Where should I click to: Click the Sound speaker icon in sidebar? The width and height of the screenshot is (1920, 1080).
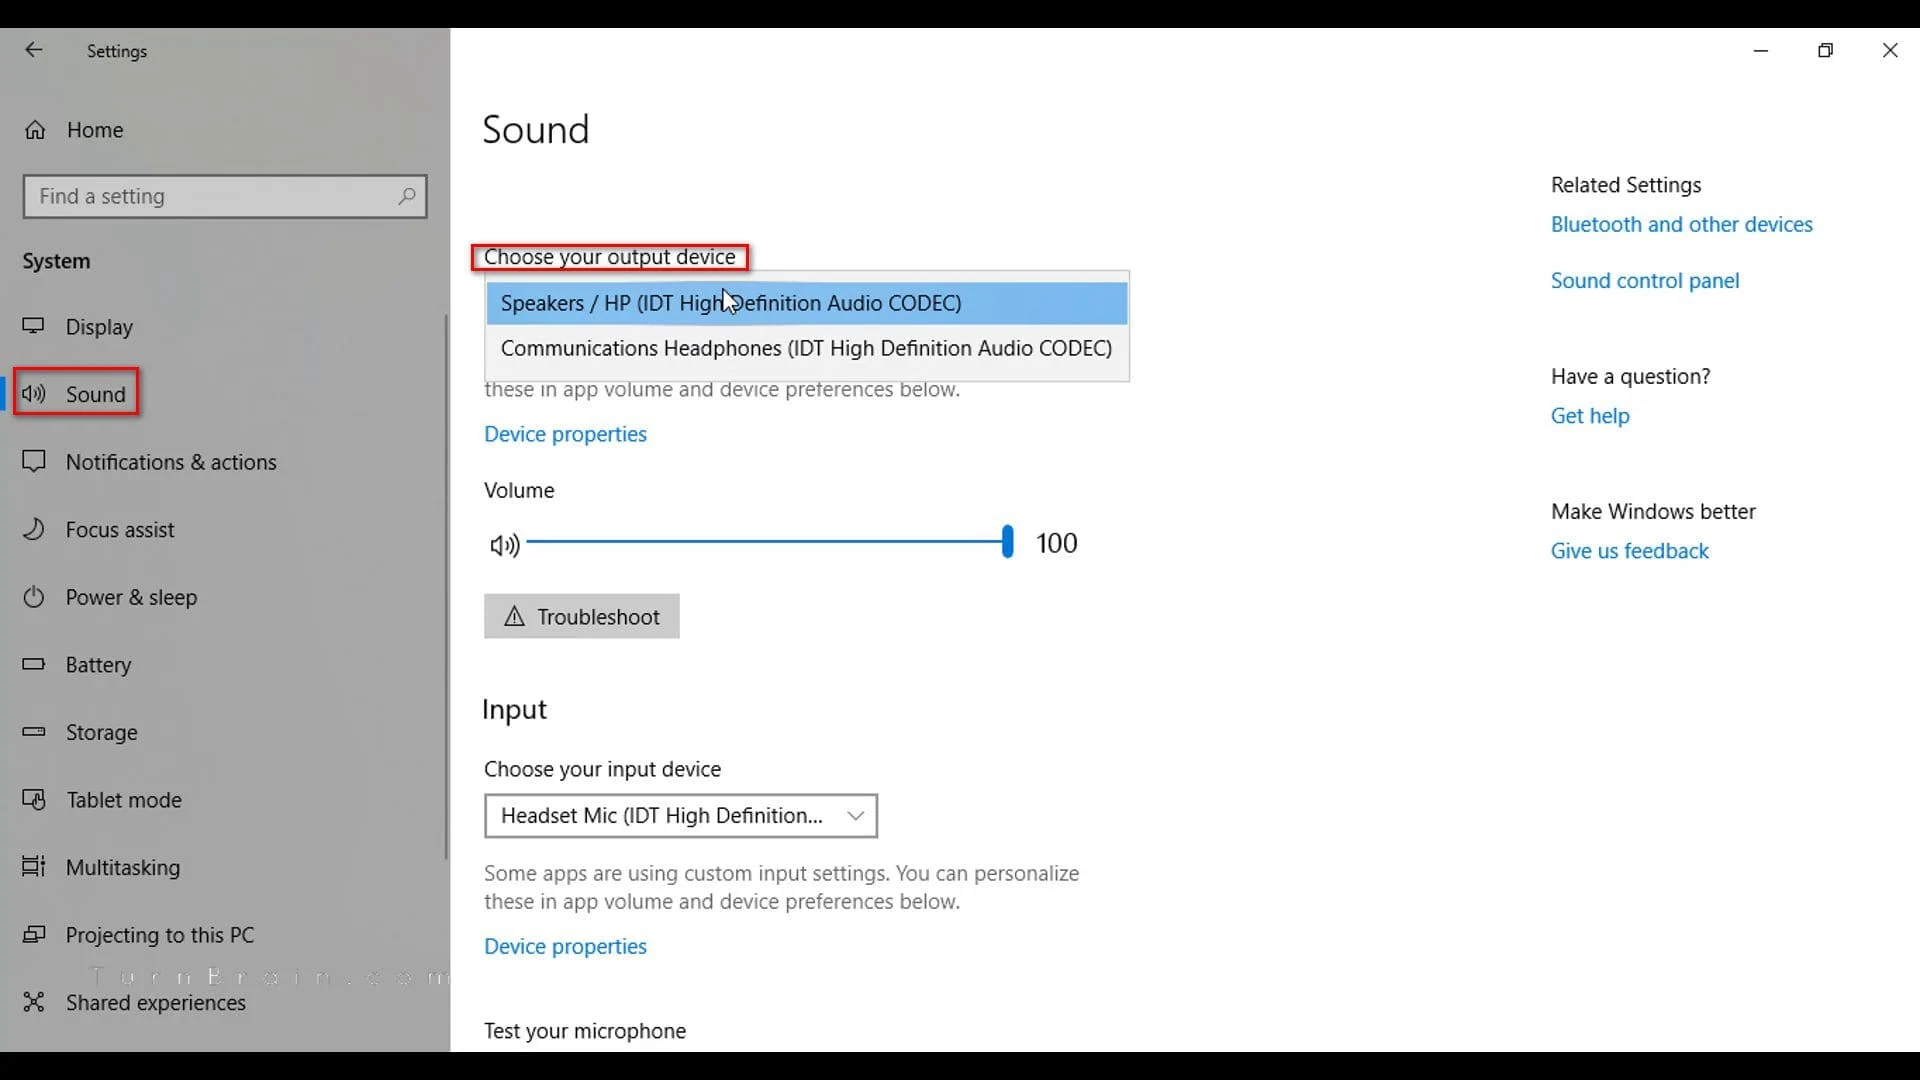pos(34,394)
